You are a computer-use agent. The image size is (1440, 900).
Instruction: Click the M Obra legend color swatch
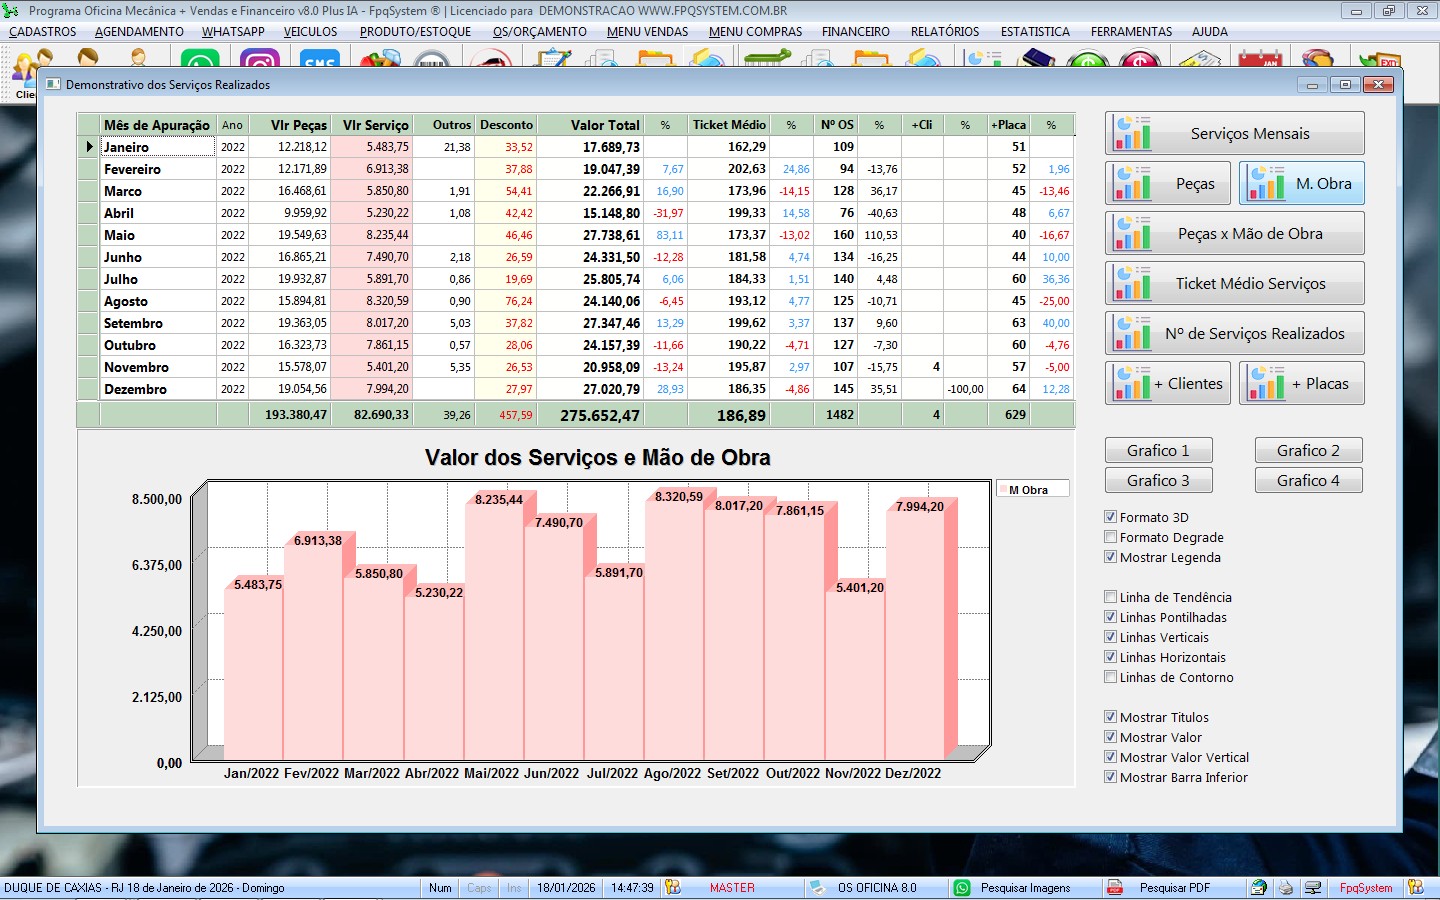click(1003, 490)
